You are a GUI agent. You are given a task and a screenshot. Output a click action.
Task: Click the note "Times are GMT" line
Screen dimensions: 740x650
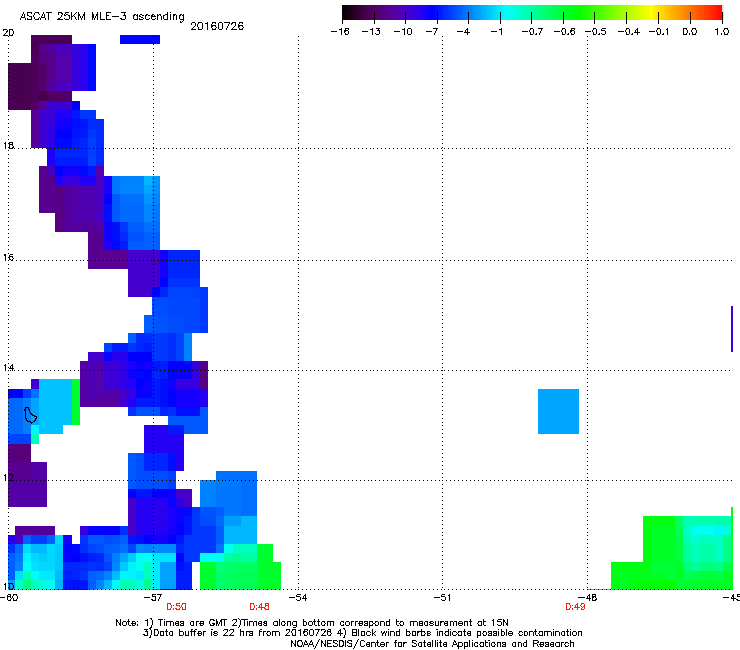tap(312, 623)
